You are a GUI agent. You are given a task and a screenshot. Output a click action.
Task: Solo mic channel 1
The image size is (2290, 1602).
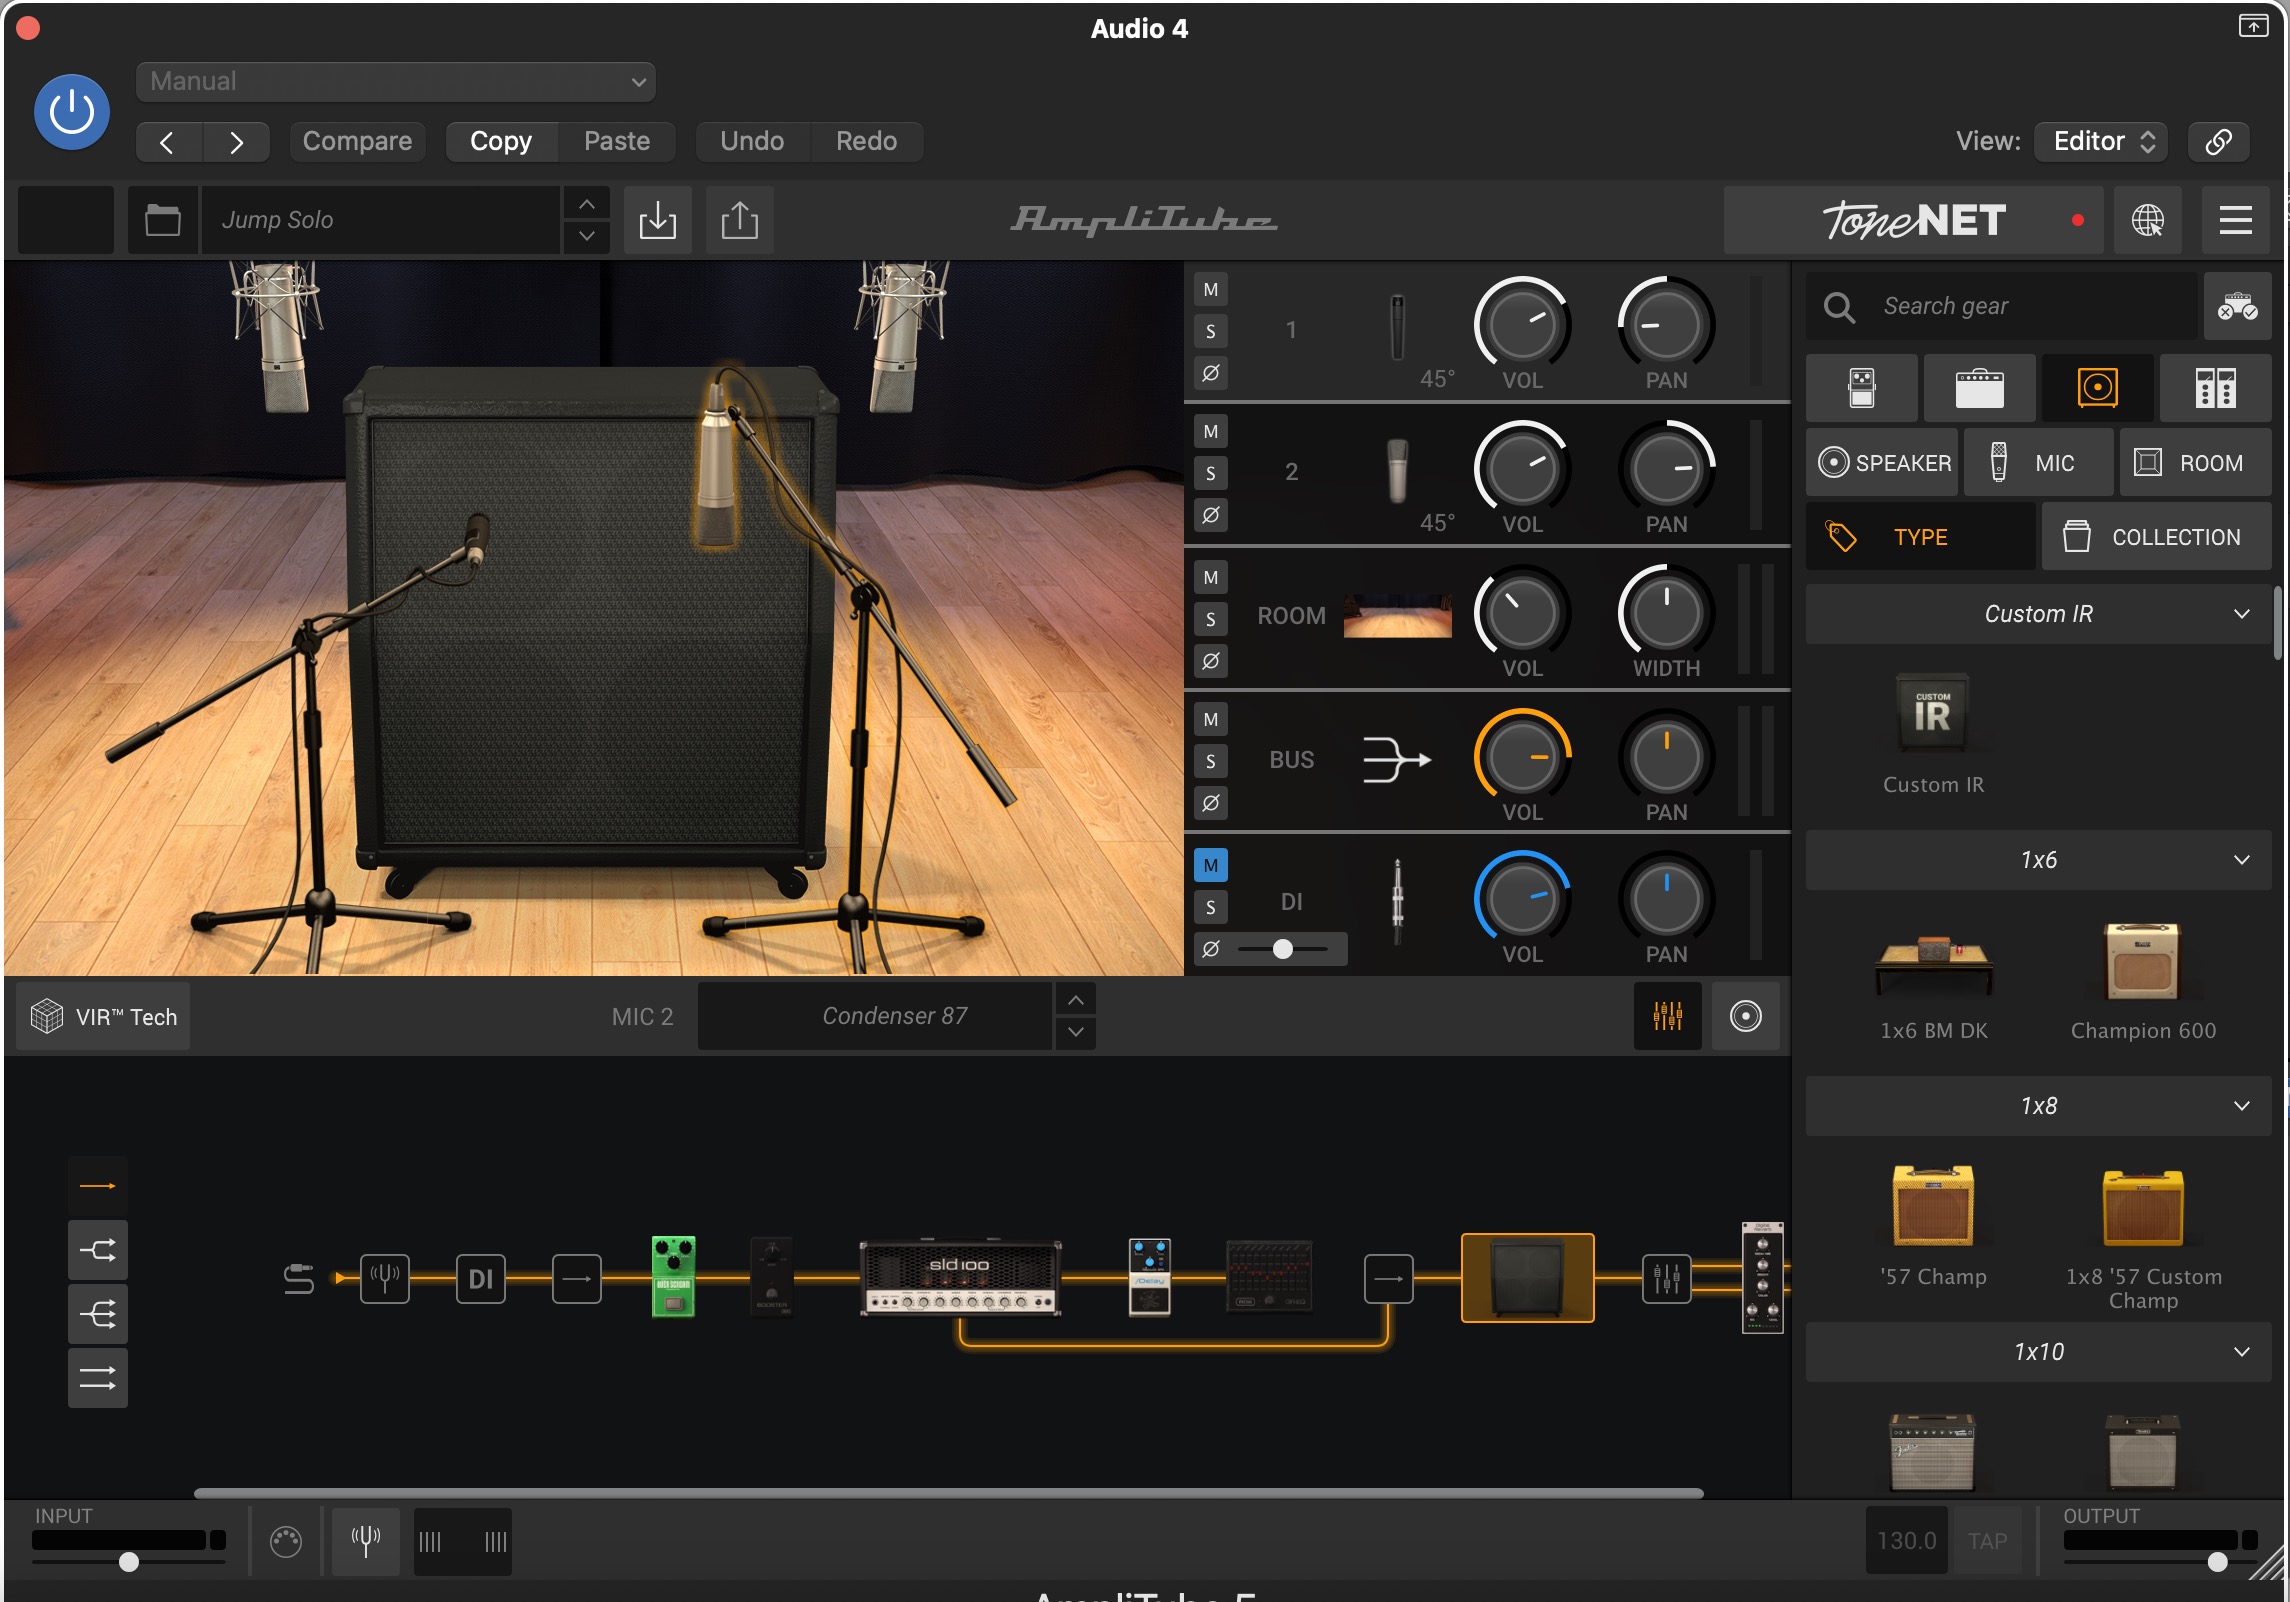coord(1211,332)
